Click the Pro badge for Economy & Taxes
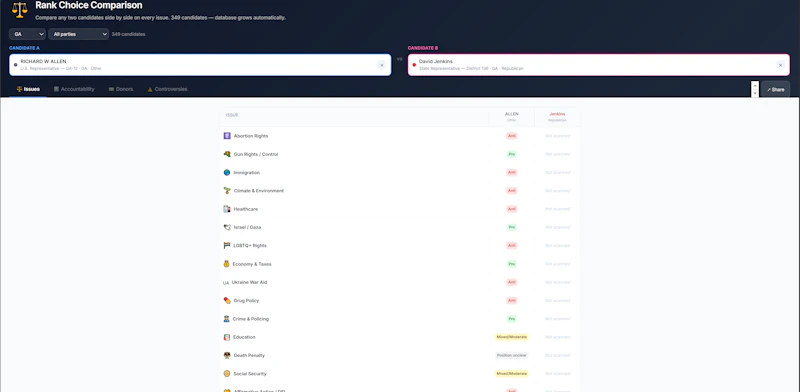This screenshot has width=800, height=392. 512,264
